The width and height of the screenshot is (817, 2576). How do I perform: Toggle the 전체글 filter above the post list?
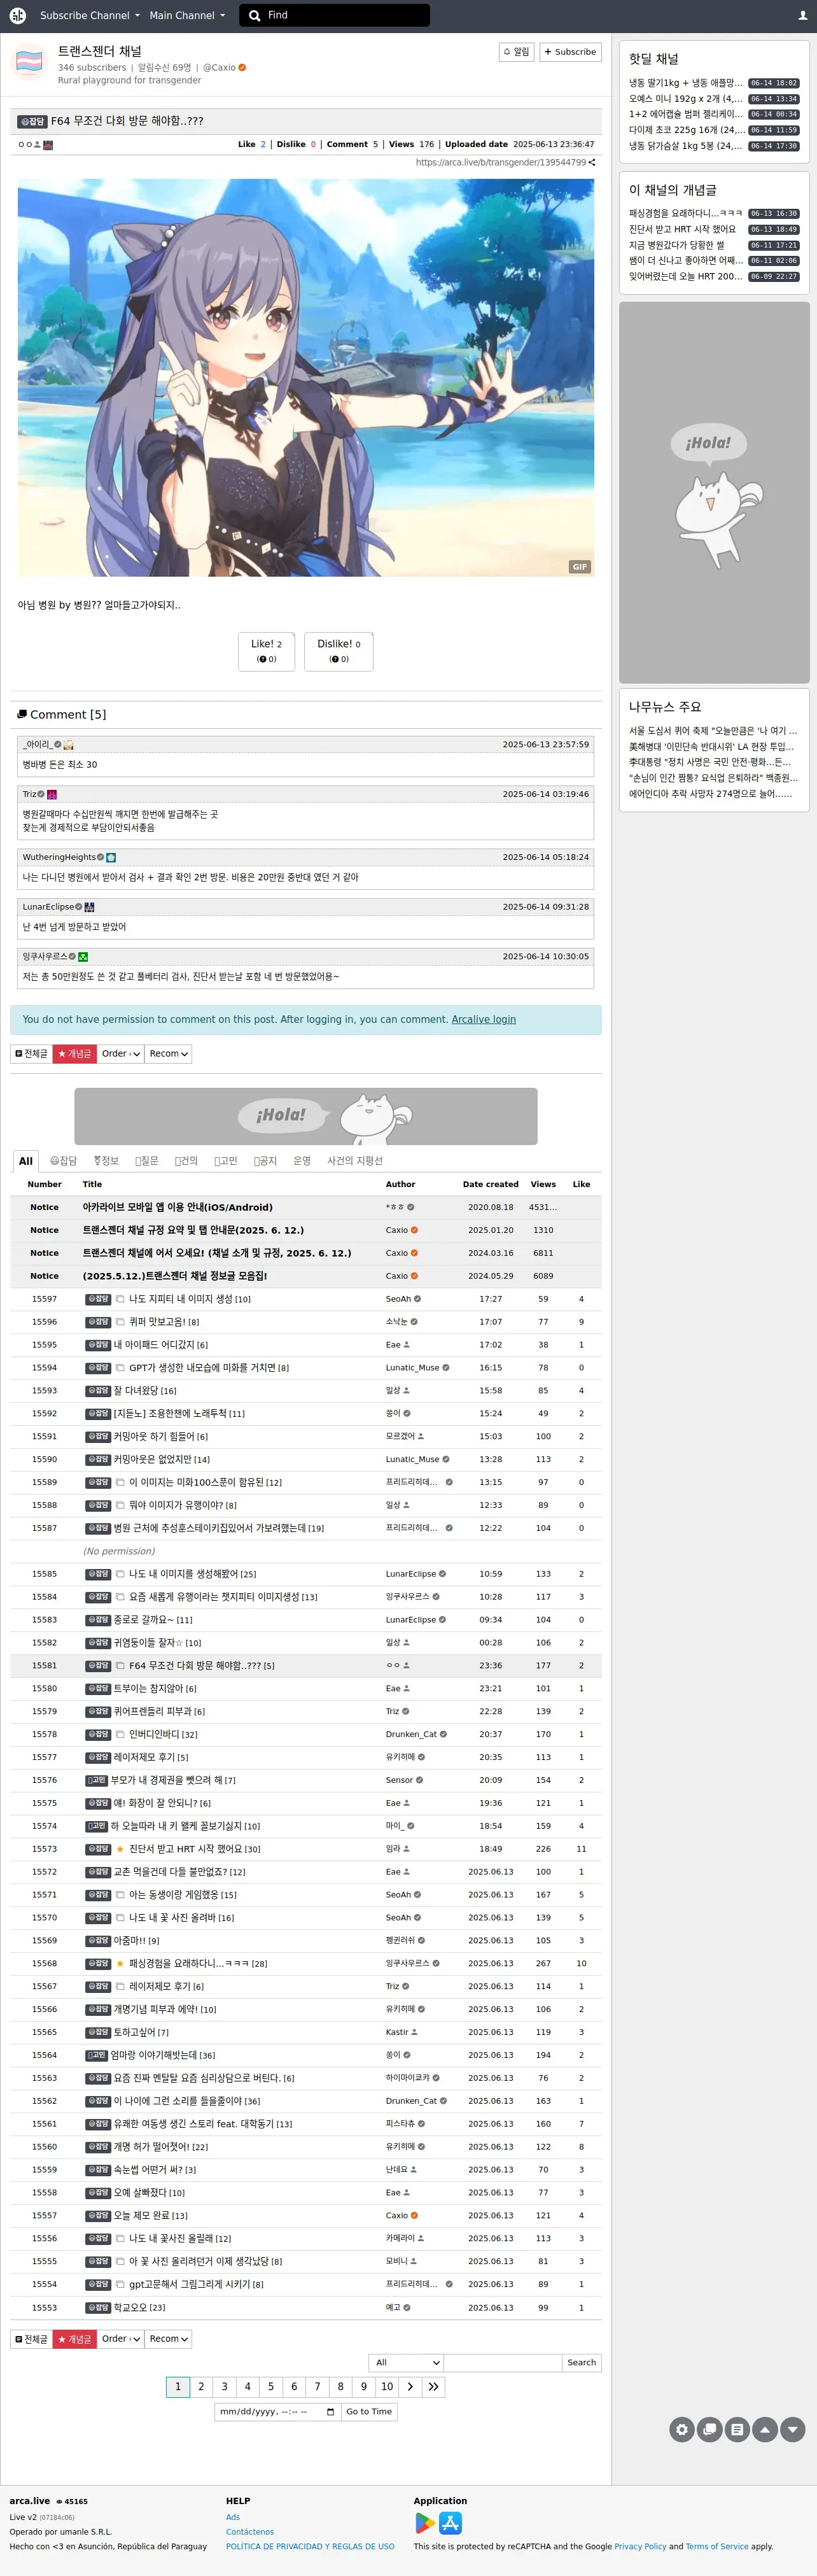[x=31, y=1054]
